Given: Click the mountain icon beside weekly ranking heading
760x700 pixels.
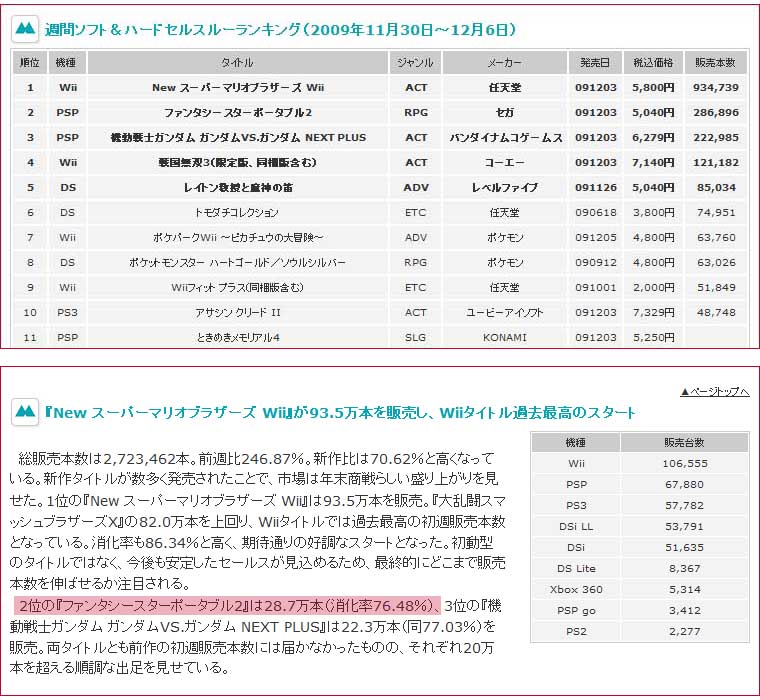Looking at the screenshot, I should pos(25,29).
